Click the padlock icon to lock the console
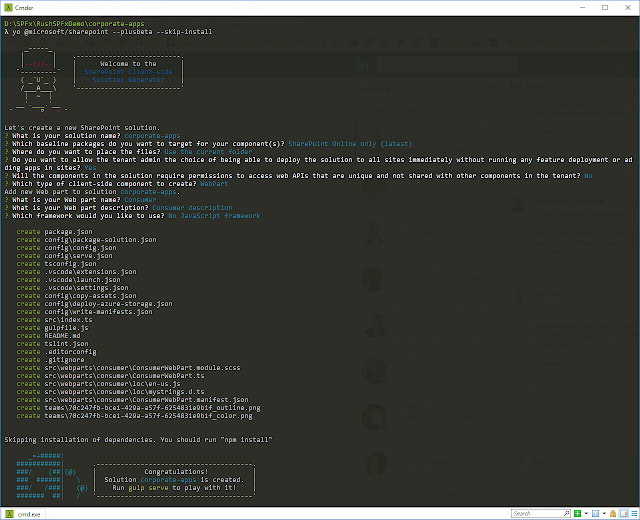Viewport: 640px width, 520px height. [613, 513]
